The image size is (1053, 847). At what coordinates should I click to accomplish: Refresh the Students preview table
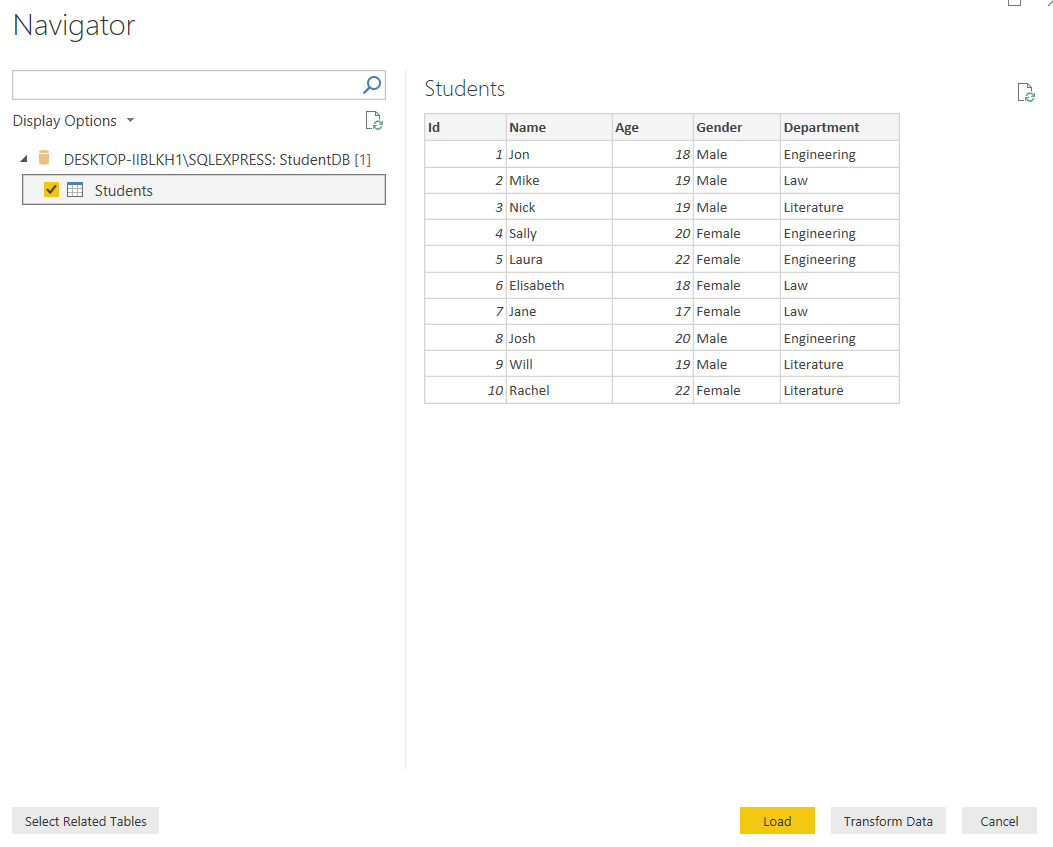(x=1025, y=93)
